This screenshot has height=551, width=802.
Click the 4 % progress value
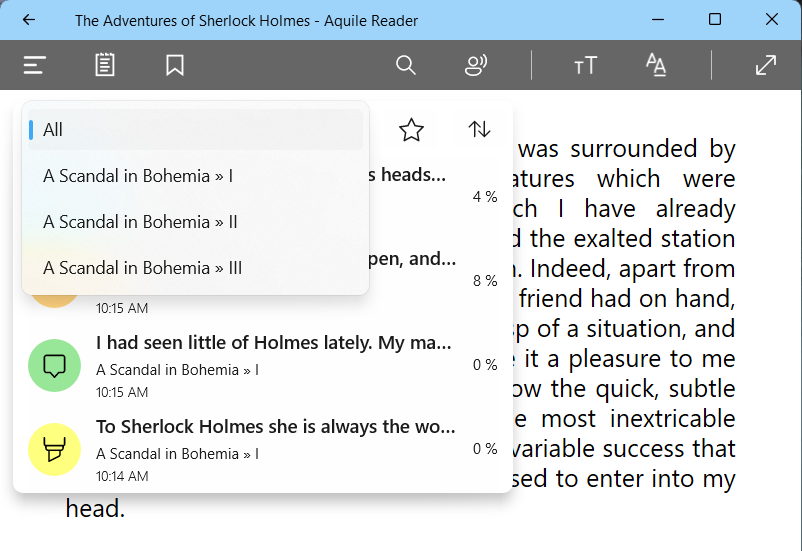tap(485, 197)
